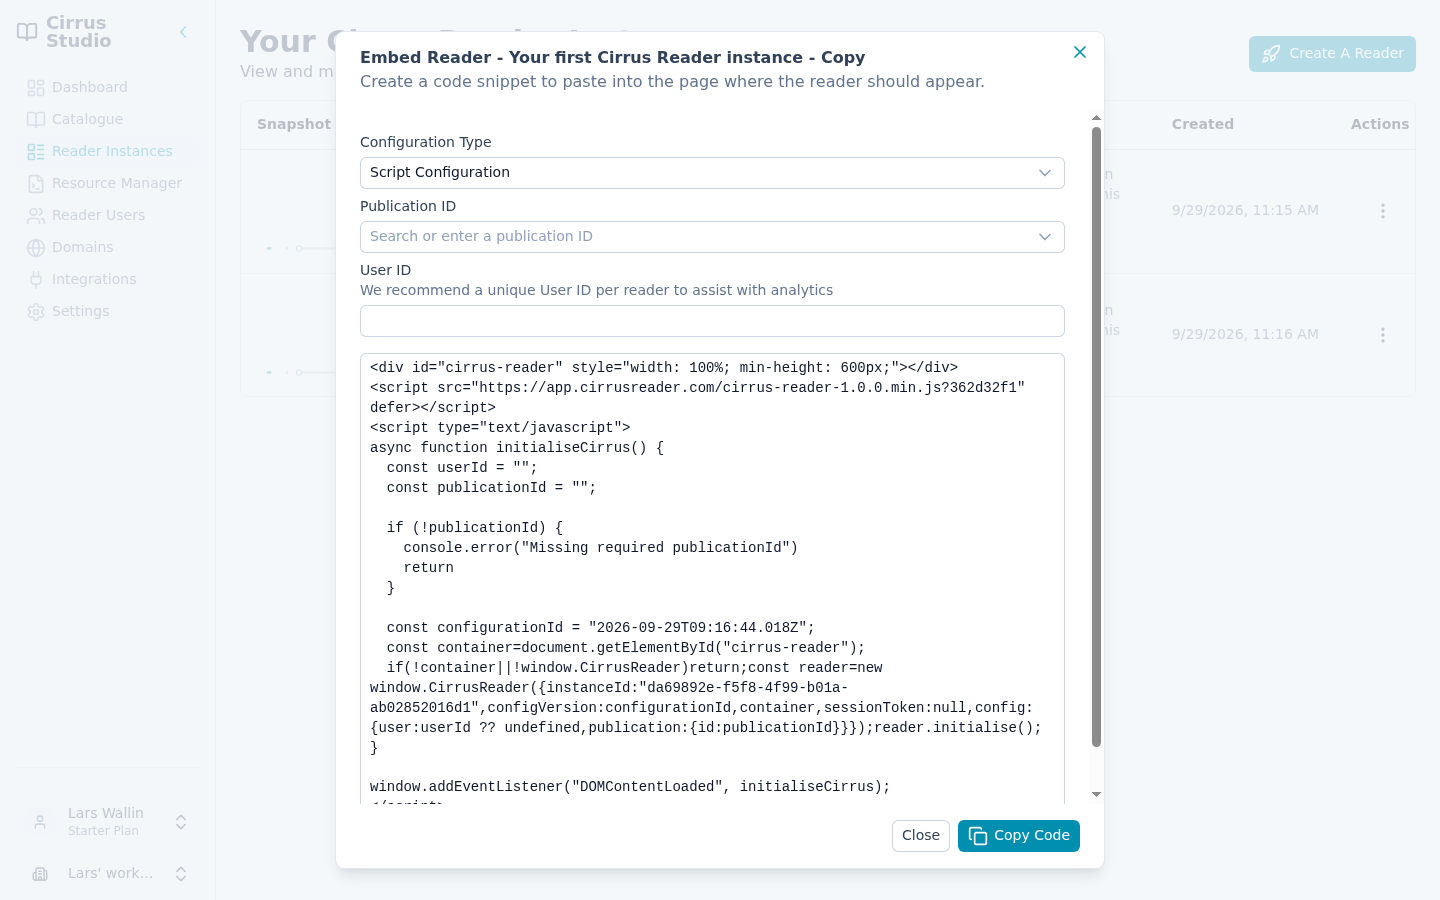Click the User ID analytics recommendation text
The width and height of the screenshot is (1440, 900).
(x=596, y=290)
